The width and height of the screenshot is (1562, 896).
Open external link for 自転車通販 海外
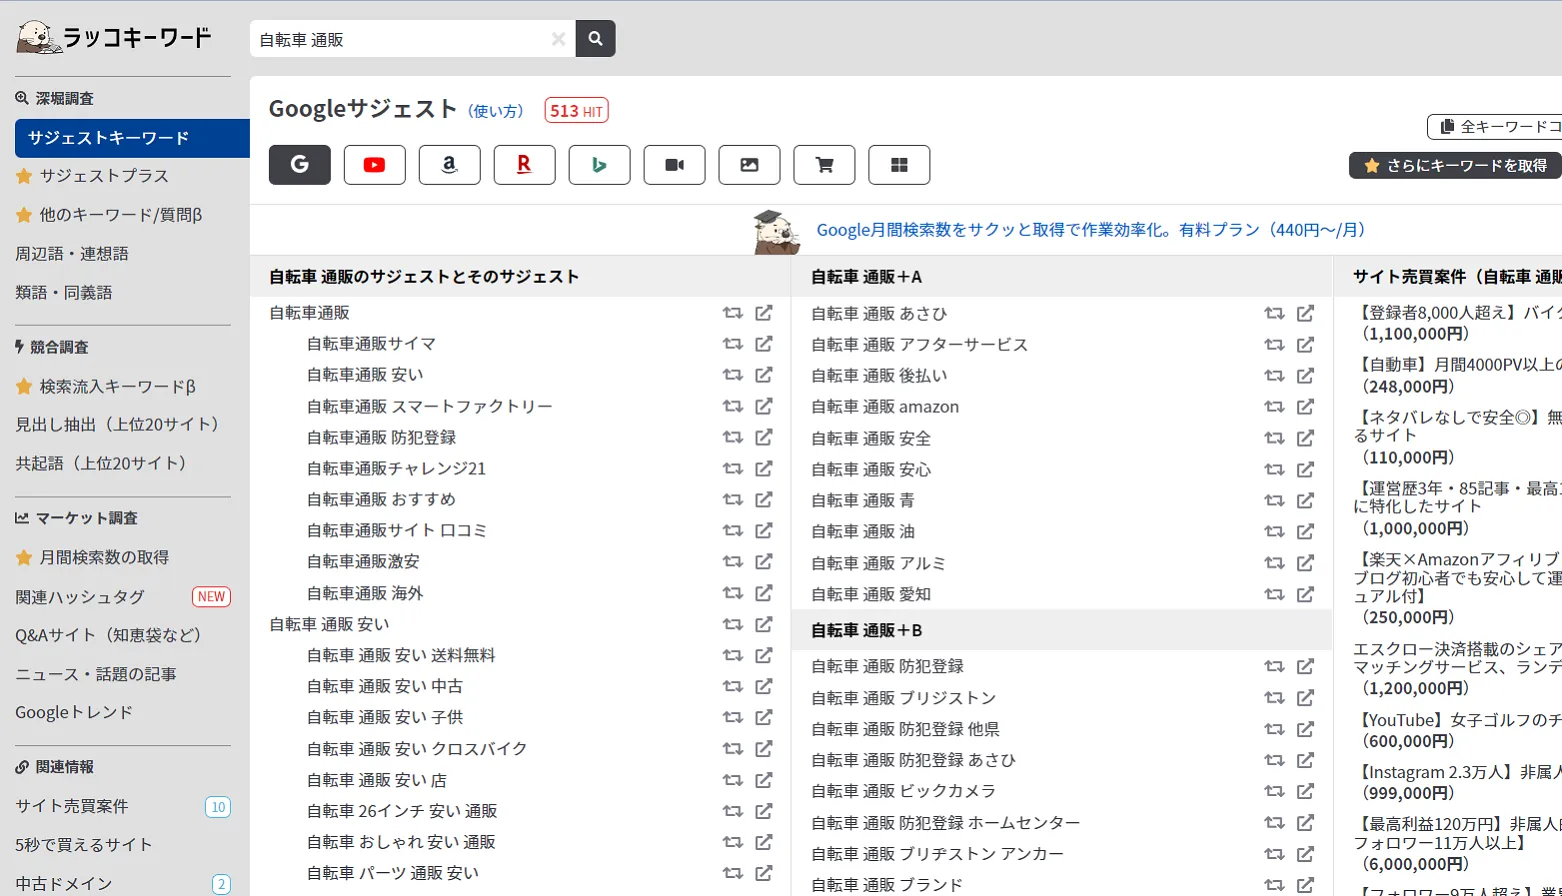tap(764, 593)
